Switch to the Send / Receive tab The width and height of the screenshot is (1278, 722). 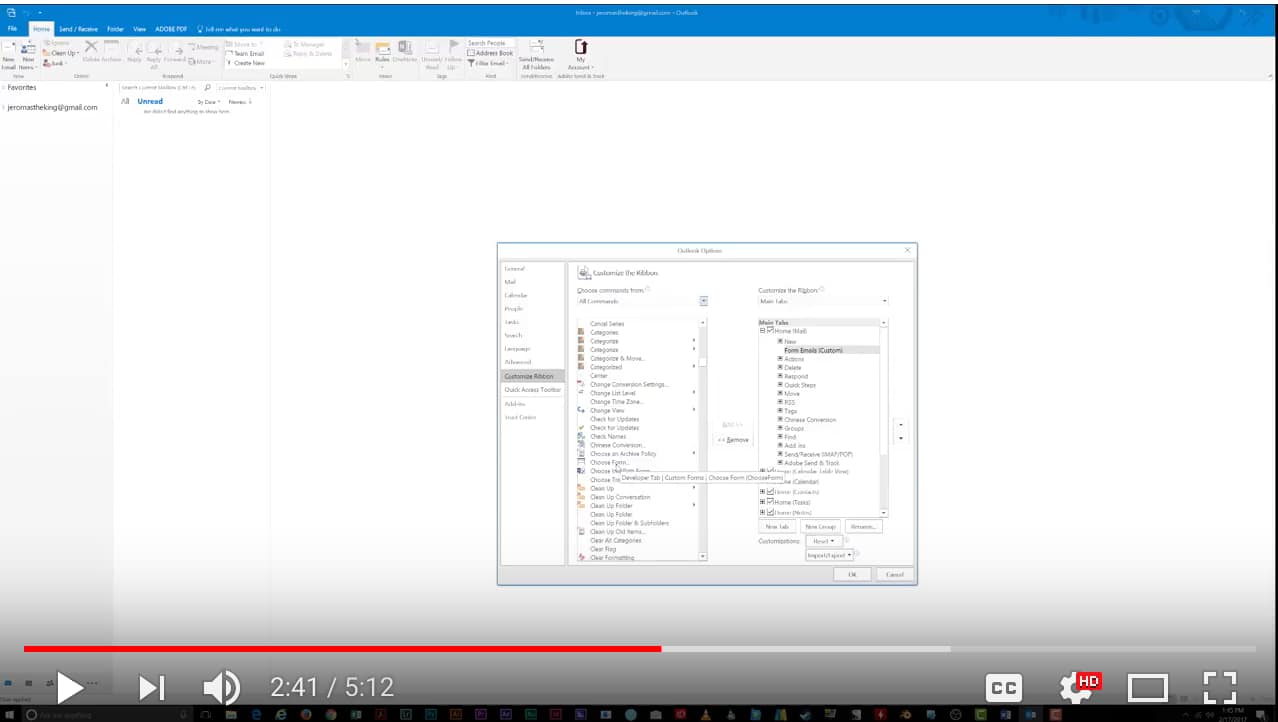tap(80, 29)
